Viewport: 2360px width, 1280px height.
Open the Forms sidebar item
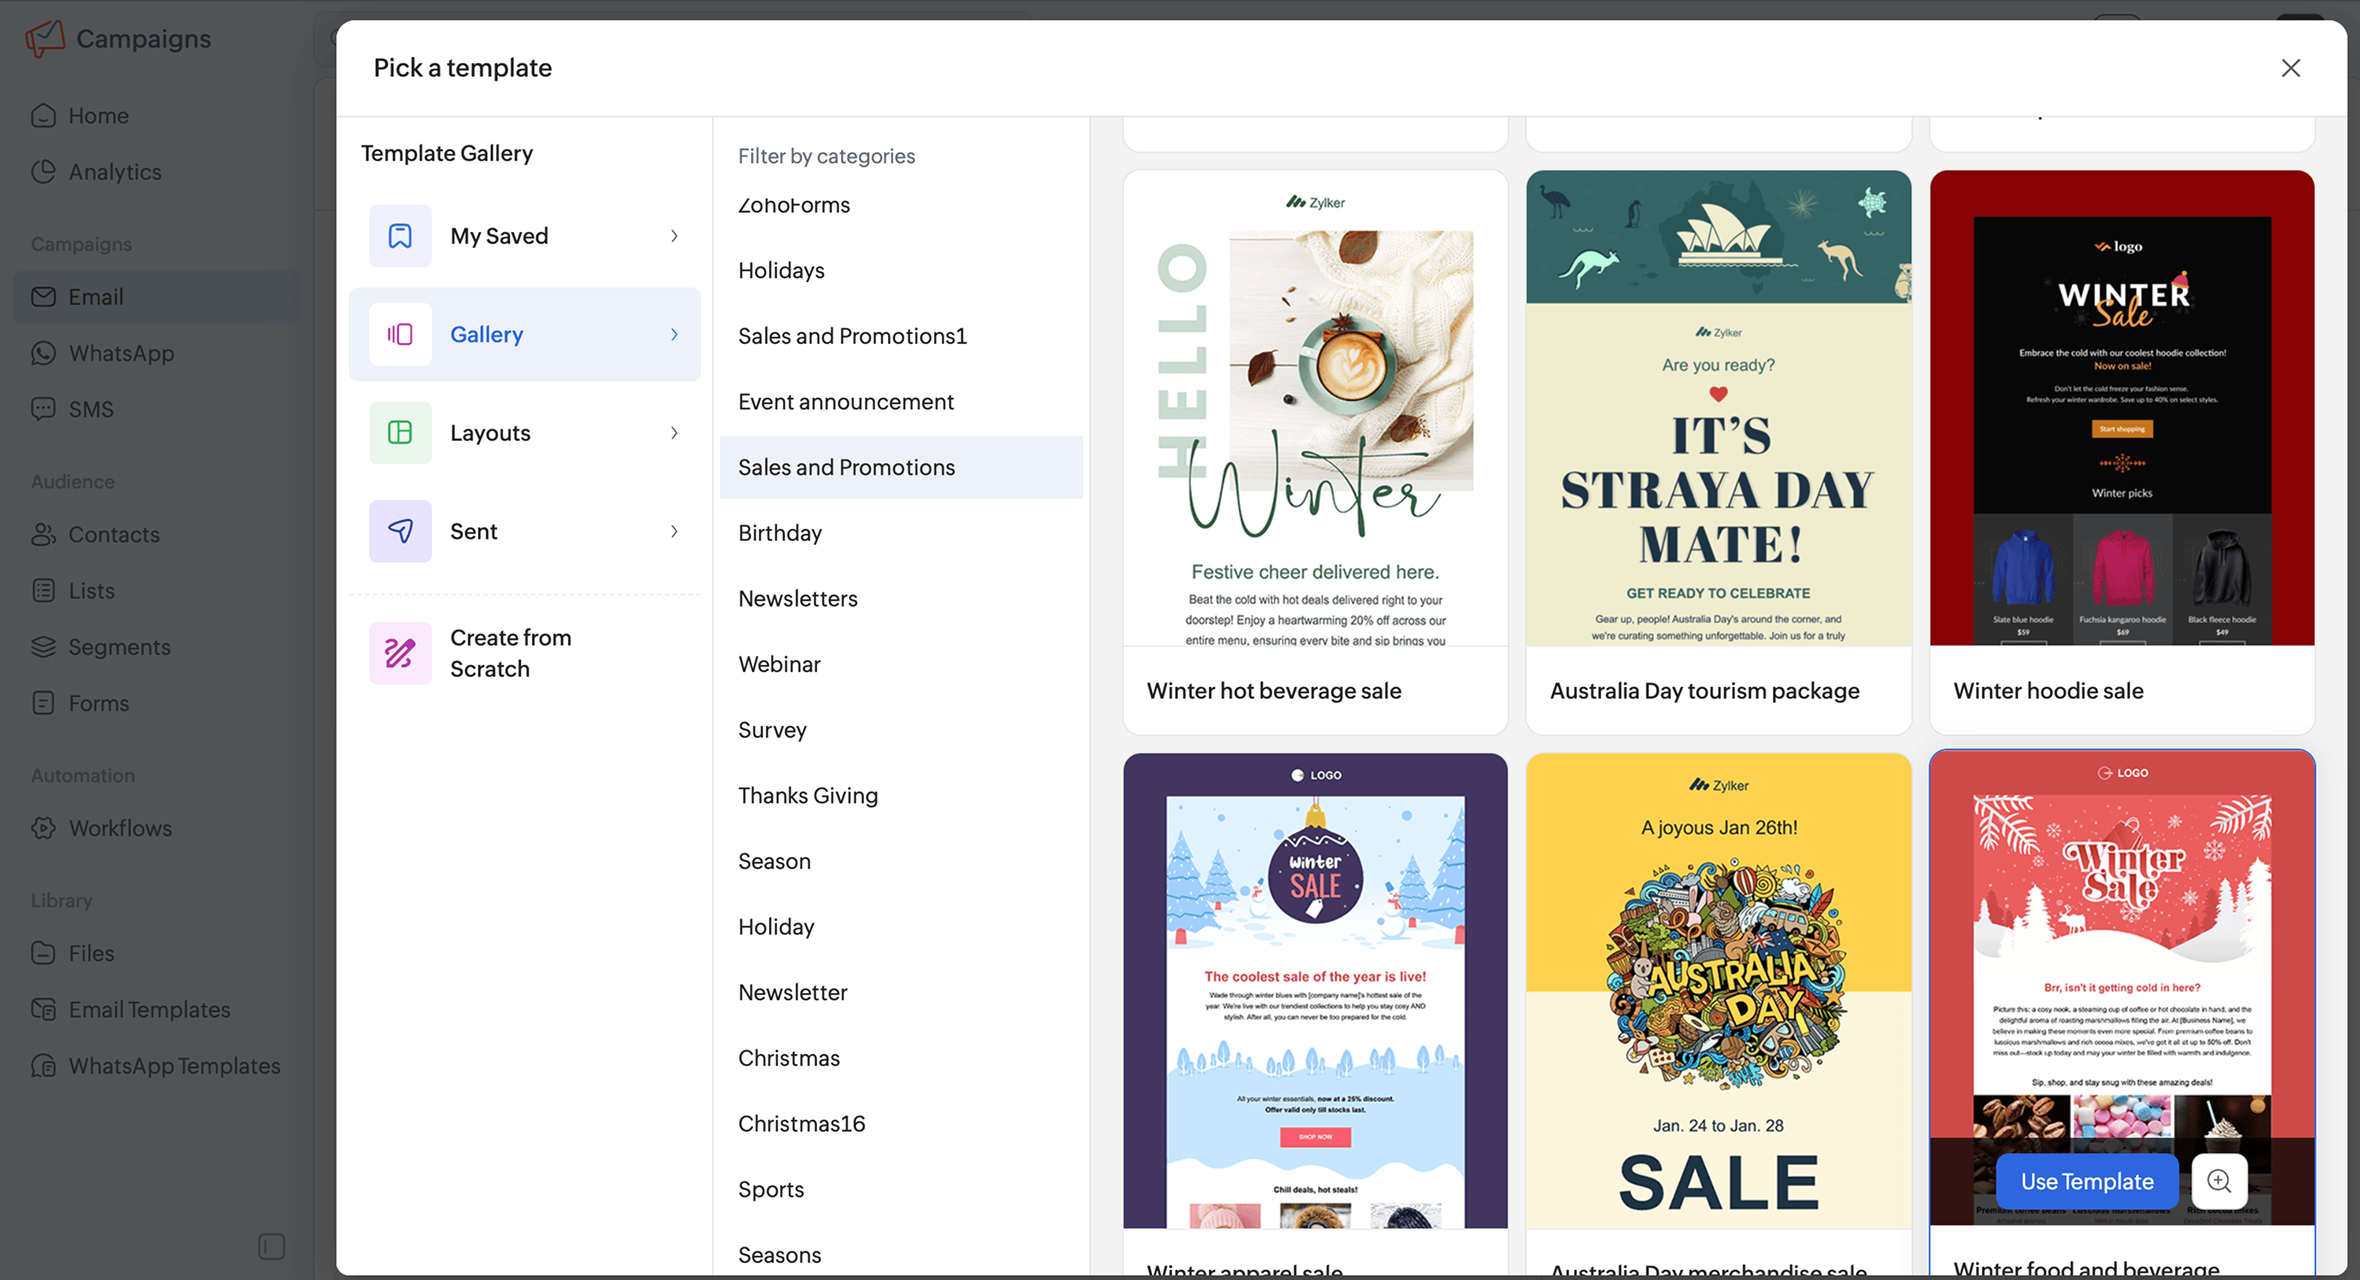coord(98,703)
